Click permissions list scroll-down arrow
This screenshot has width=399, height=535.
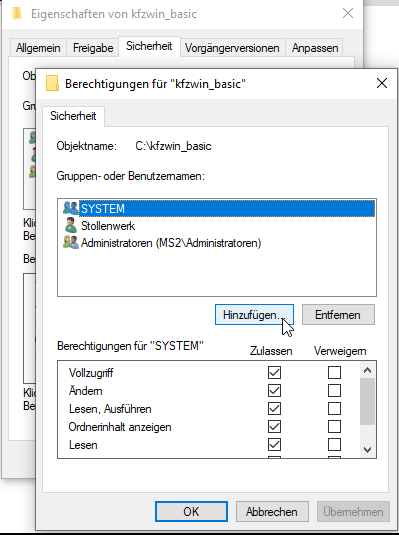pyautogui.click(x=367, y=449)
